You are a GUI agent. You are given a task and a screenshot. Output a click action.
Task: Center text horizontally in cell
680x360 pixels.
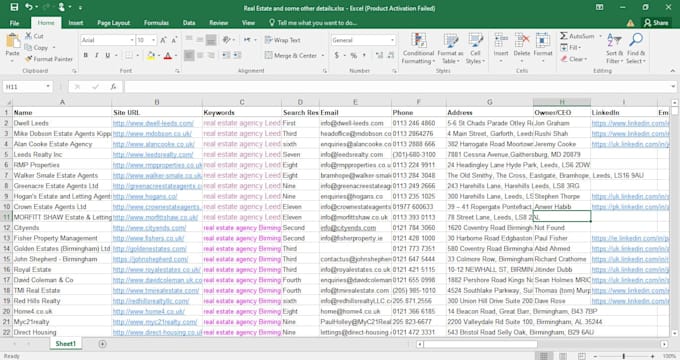coord(200,55)
